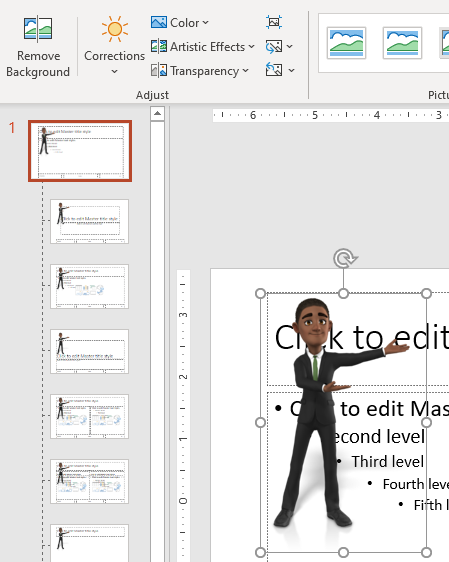449x562 pixels.
Task: Click the Compress Pictures icon
Action: point(274,22)
